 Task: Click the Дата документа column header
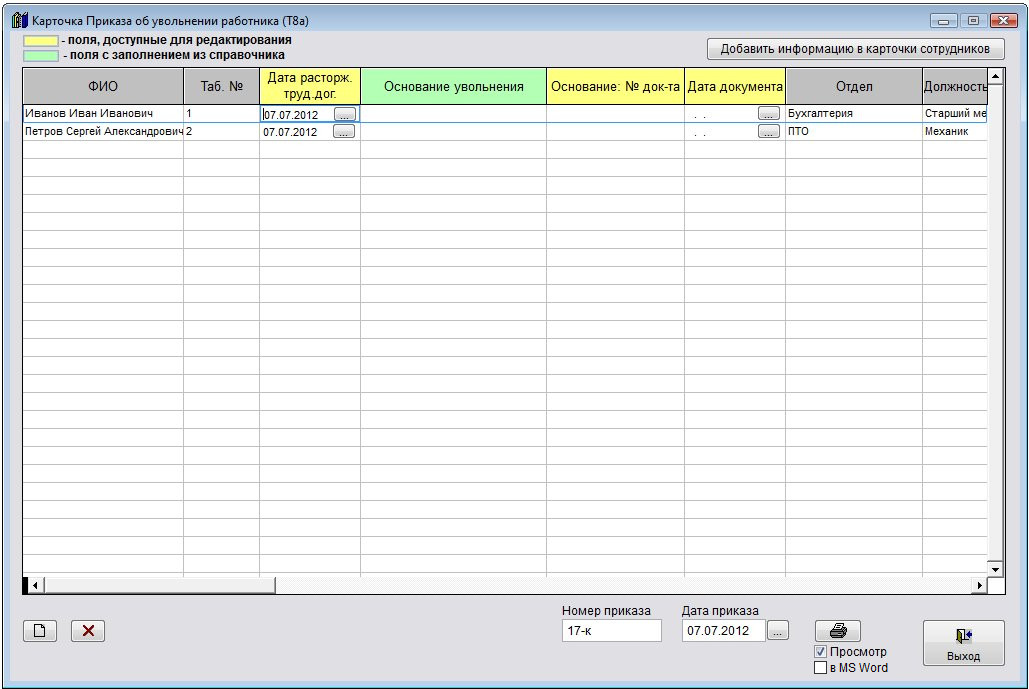(x=735, y=86)
